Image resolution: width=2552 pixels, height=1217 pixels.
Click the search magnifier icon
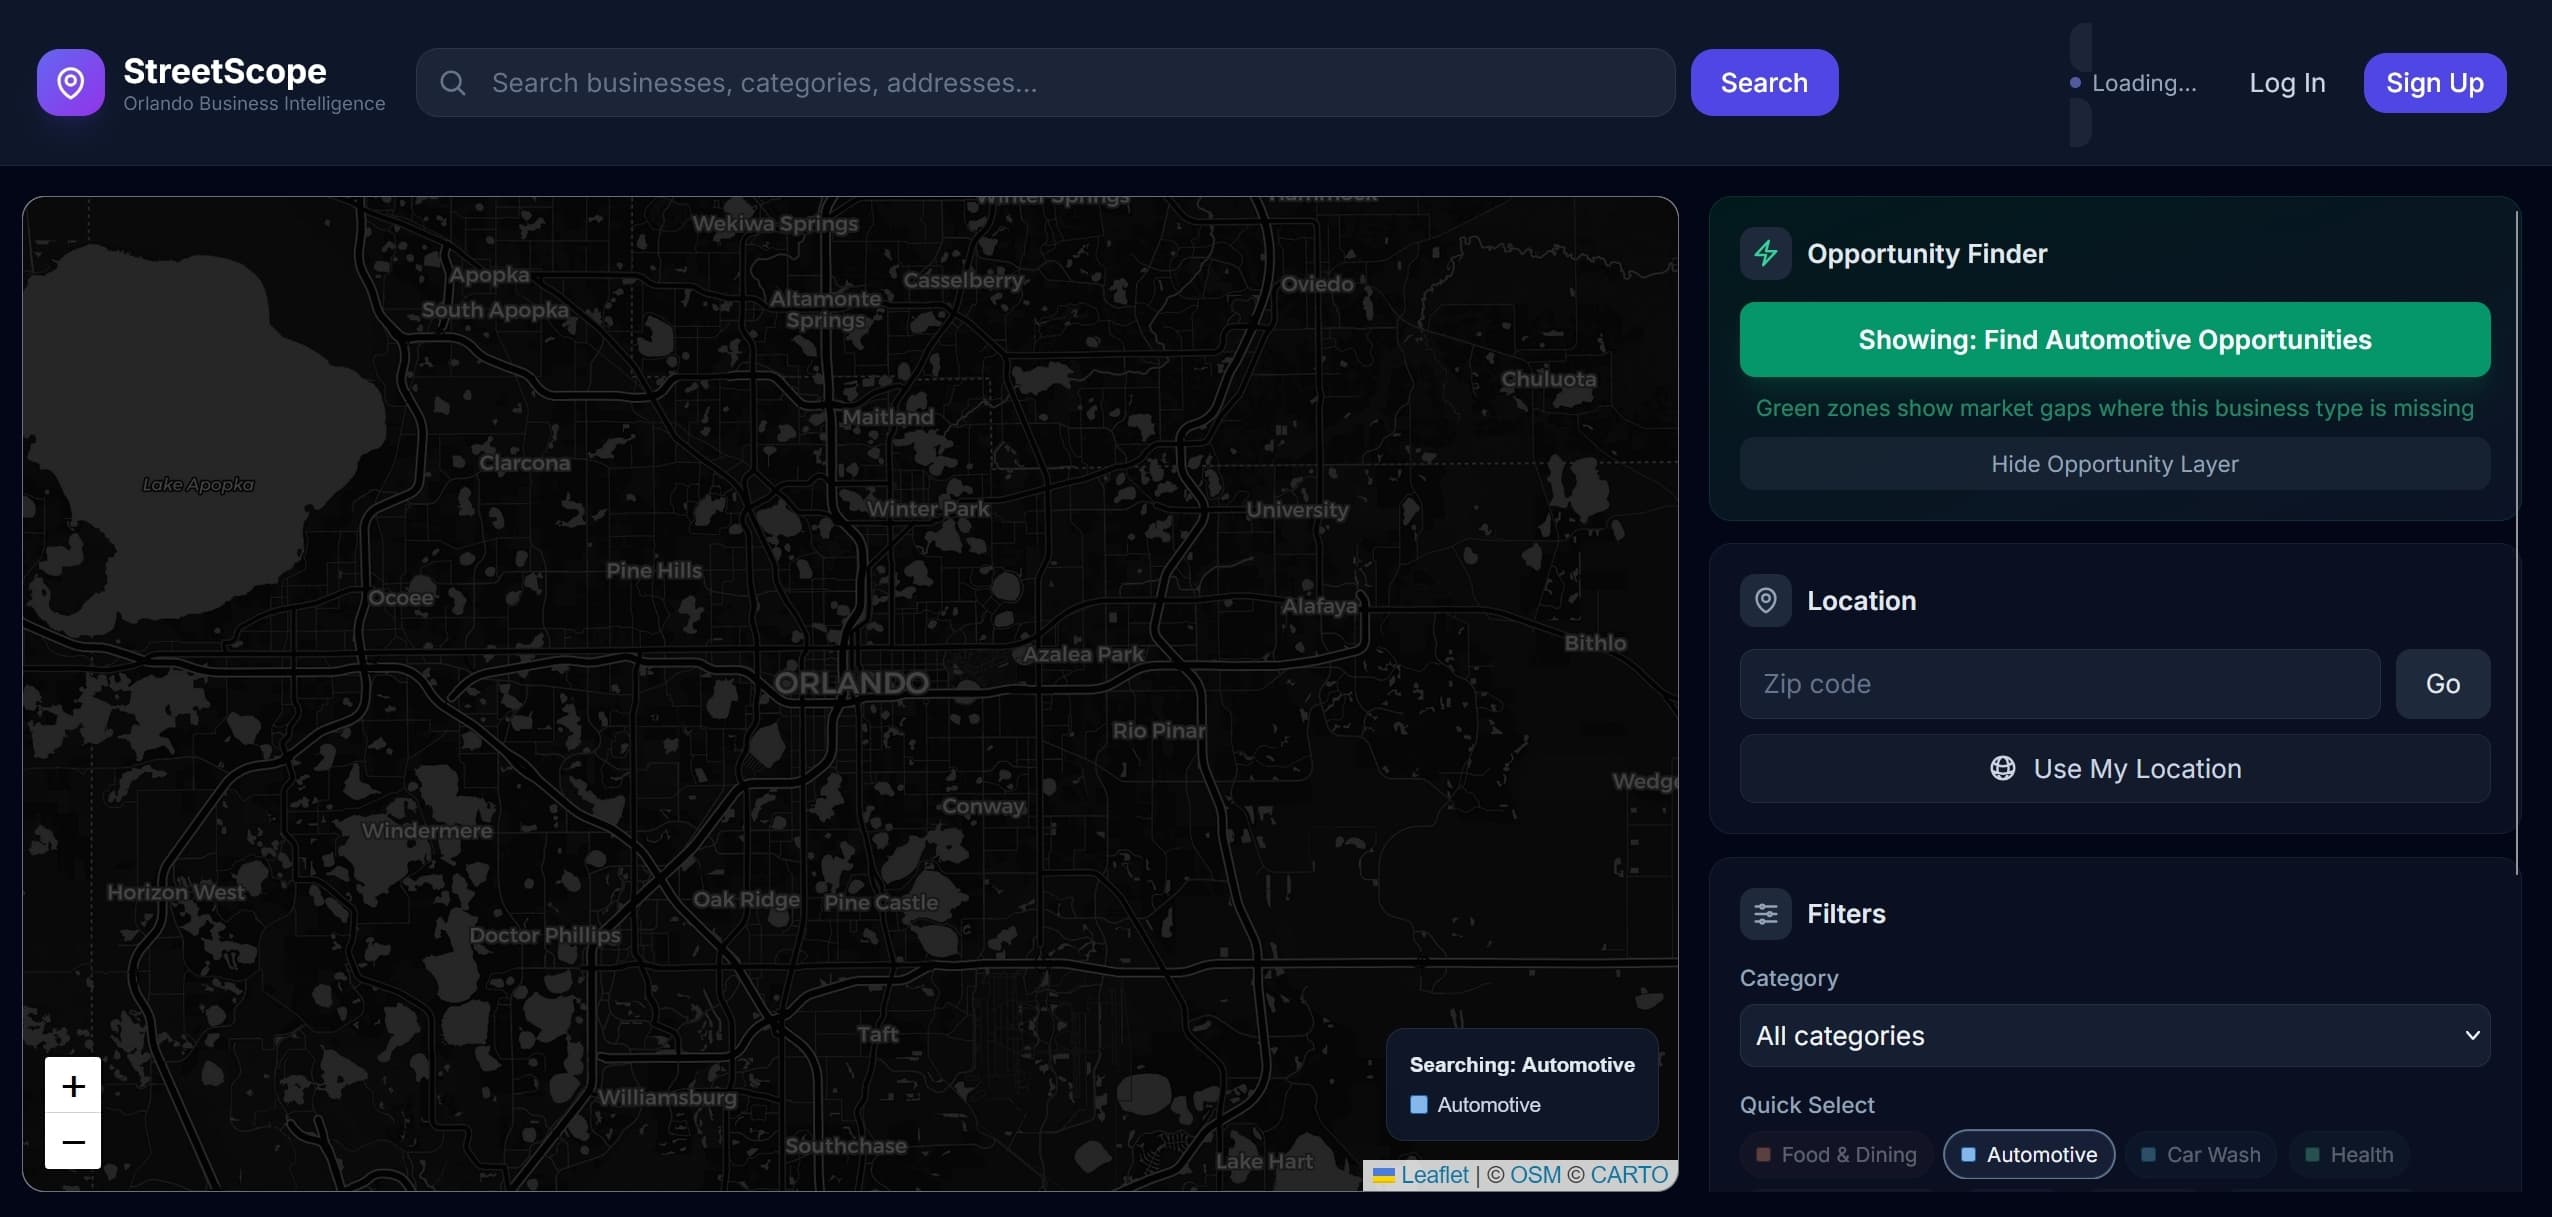pos(455,82)
